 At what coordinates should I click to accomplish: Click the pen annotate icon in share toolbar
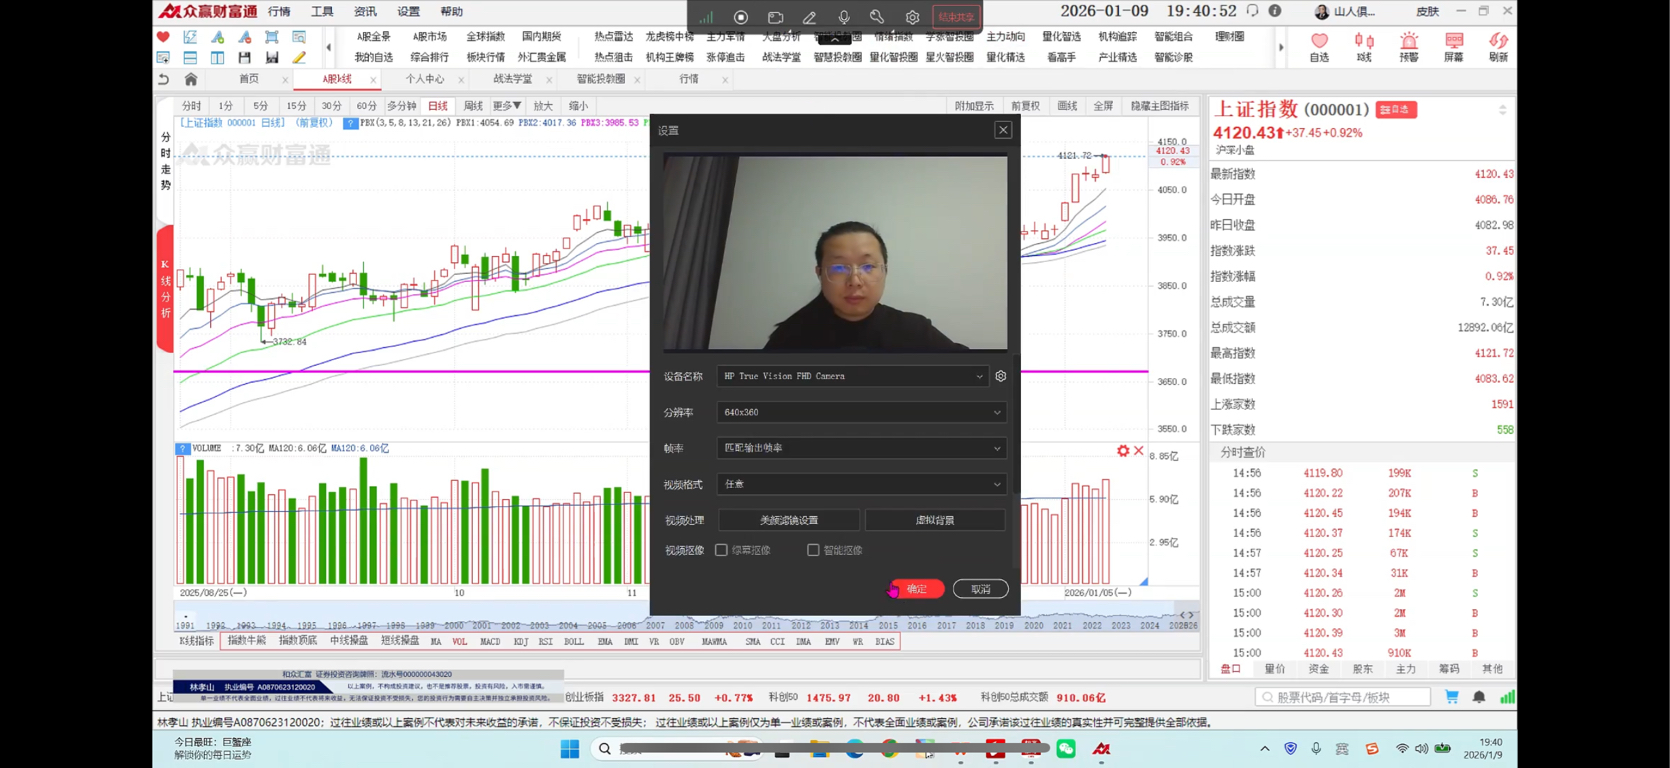(809, 17)
